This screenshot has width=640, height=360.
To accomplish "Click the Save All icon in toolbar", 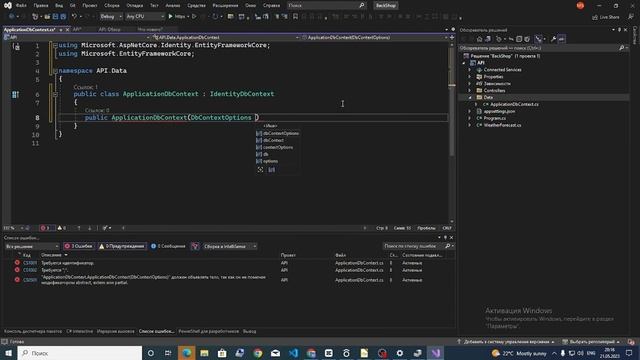I will 63,16.
